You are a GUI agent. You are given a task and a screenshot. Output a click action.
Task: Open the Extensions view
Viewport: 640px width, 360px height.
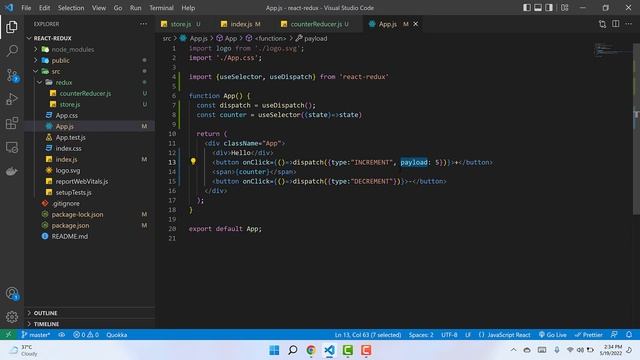pyautogui.click(x=12, y=123)
